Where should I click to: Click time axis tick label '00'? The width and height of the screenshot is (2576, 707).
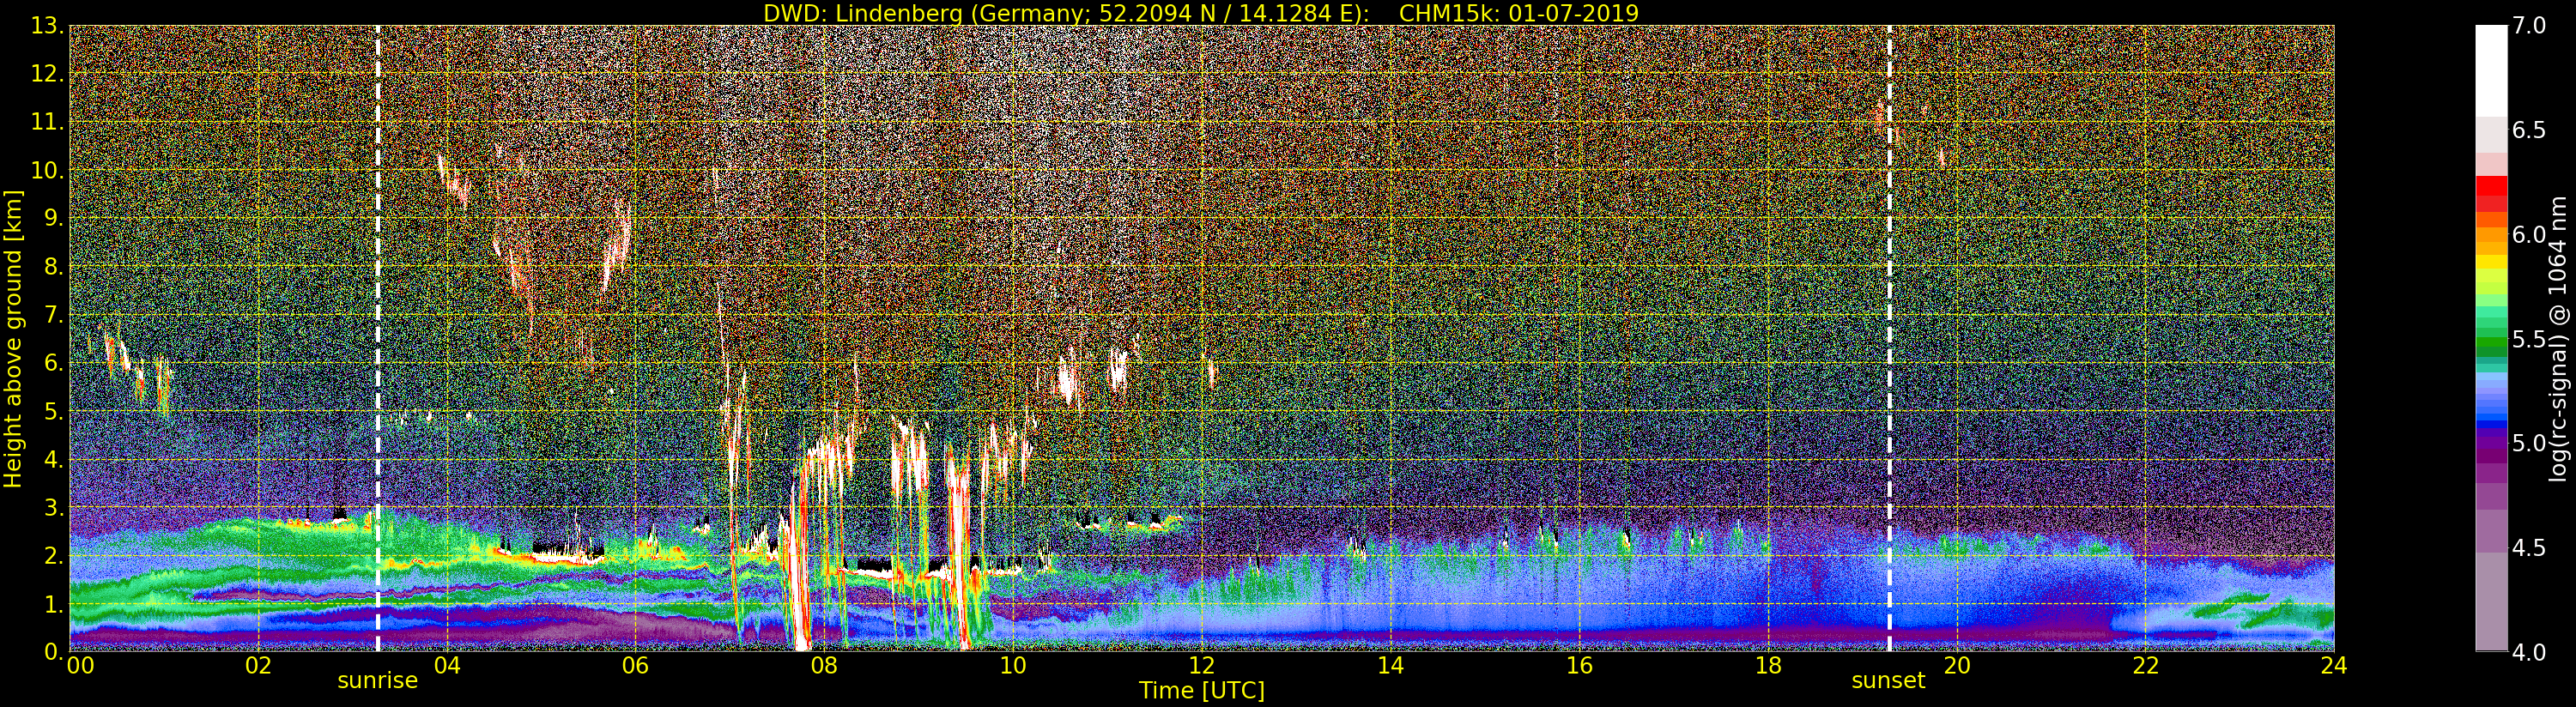pos(80,666)
